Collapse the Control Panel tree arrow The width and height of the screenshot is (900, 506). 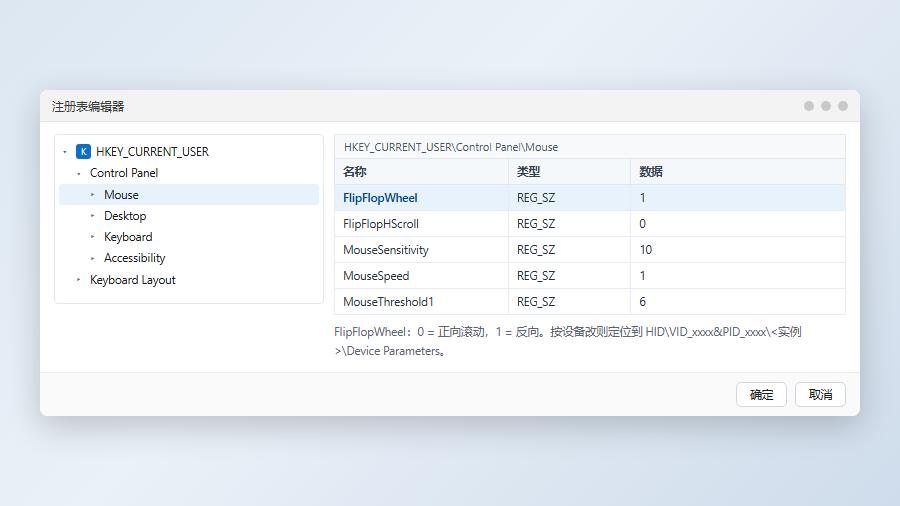pyautogui.click(x=79, y=173)
